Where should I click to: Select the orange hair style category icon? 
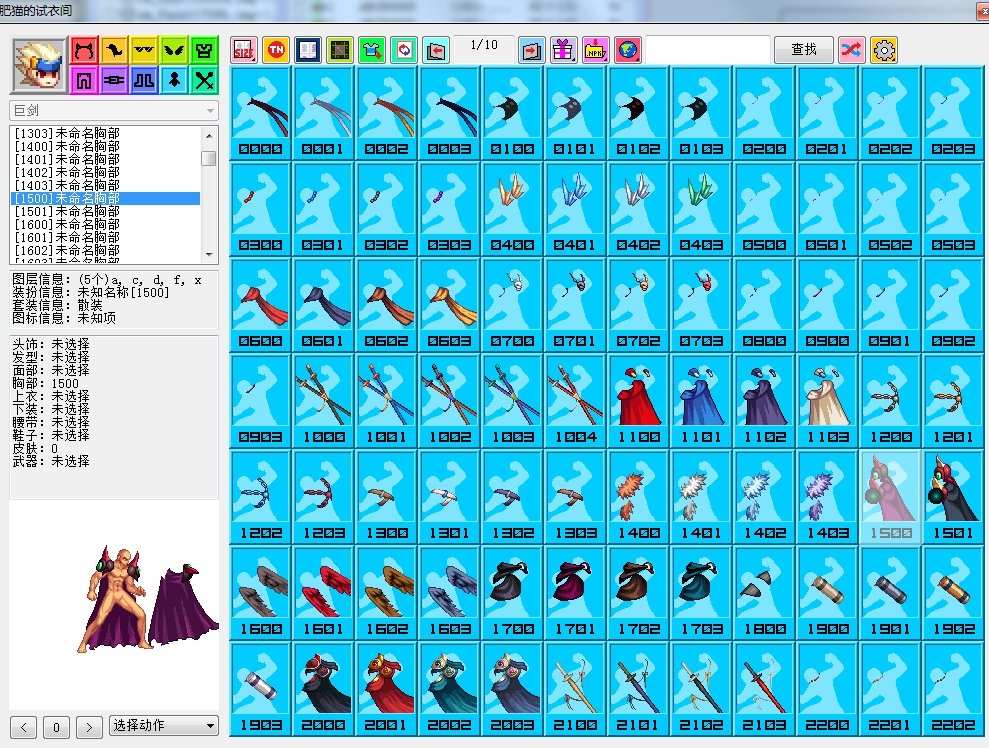tap(114, 50)
